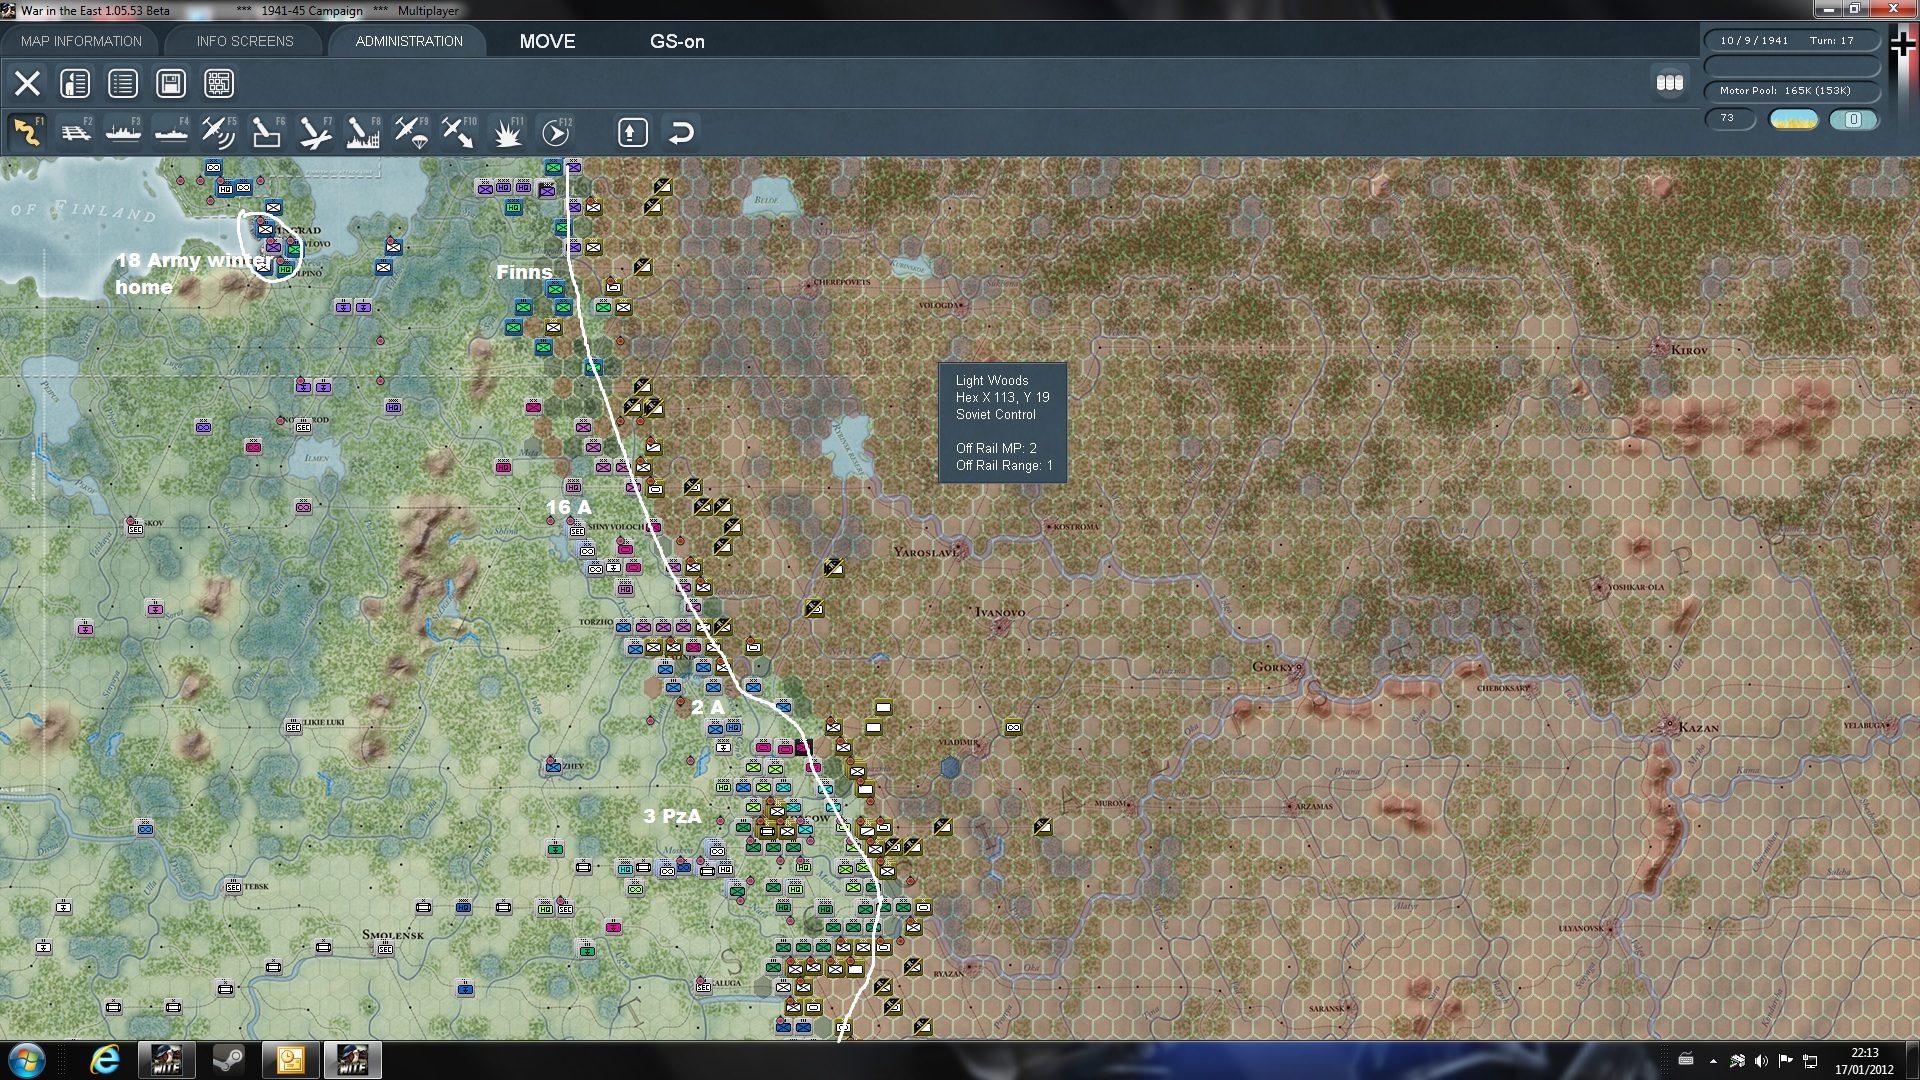The height and width of the screenshot is (1080, 1920).
Task: Select the F10 air transfer mode icon
Action: point(459,132)
